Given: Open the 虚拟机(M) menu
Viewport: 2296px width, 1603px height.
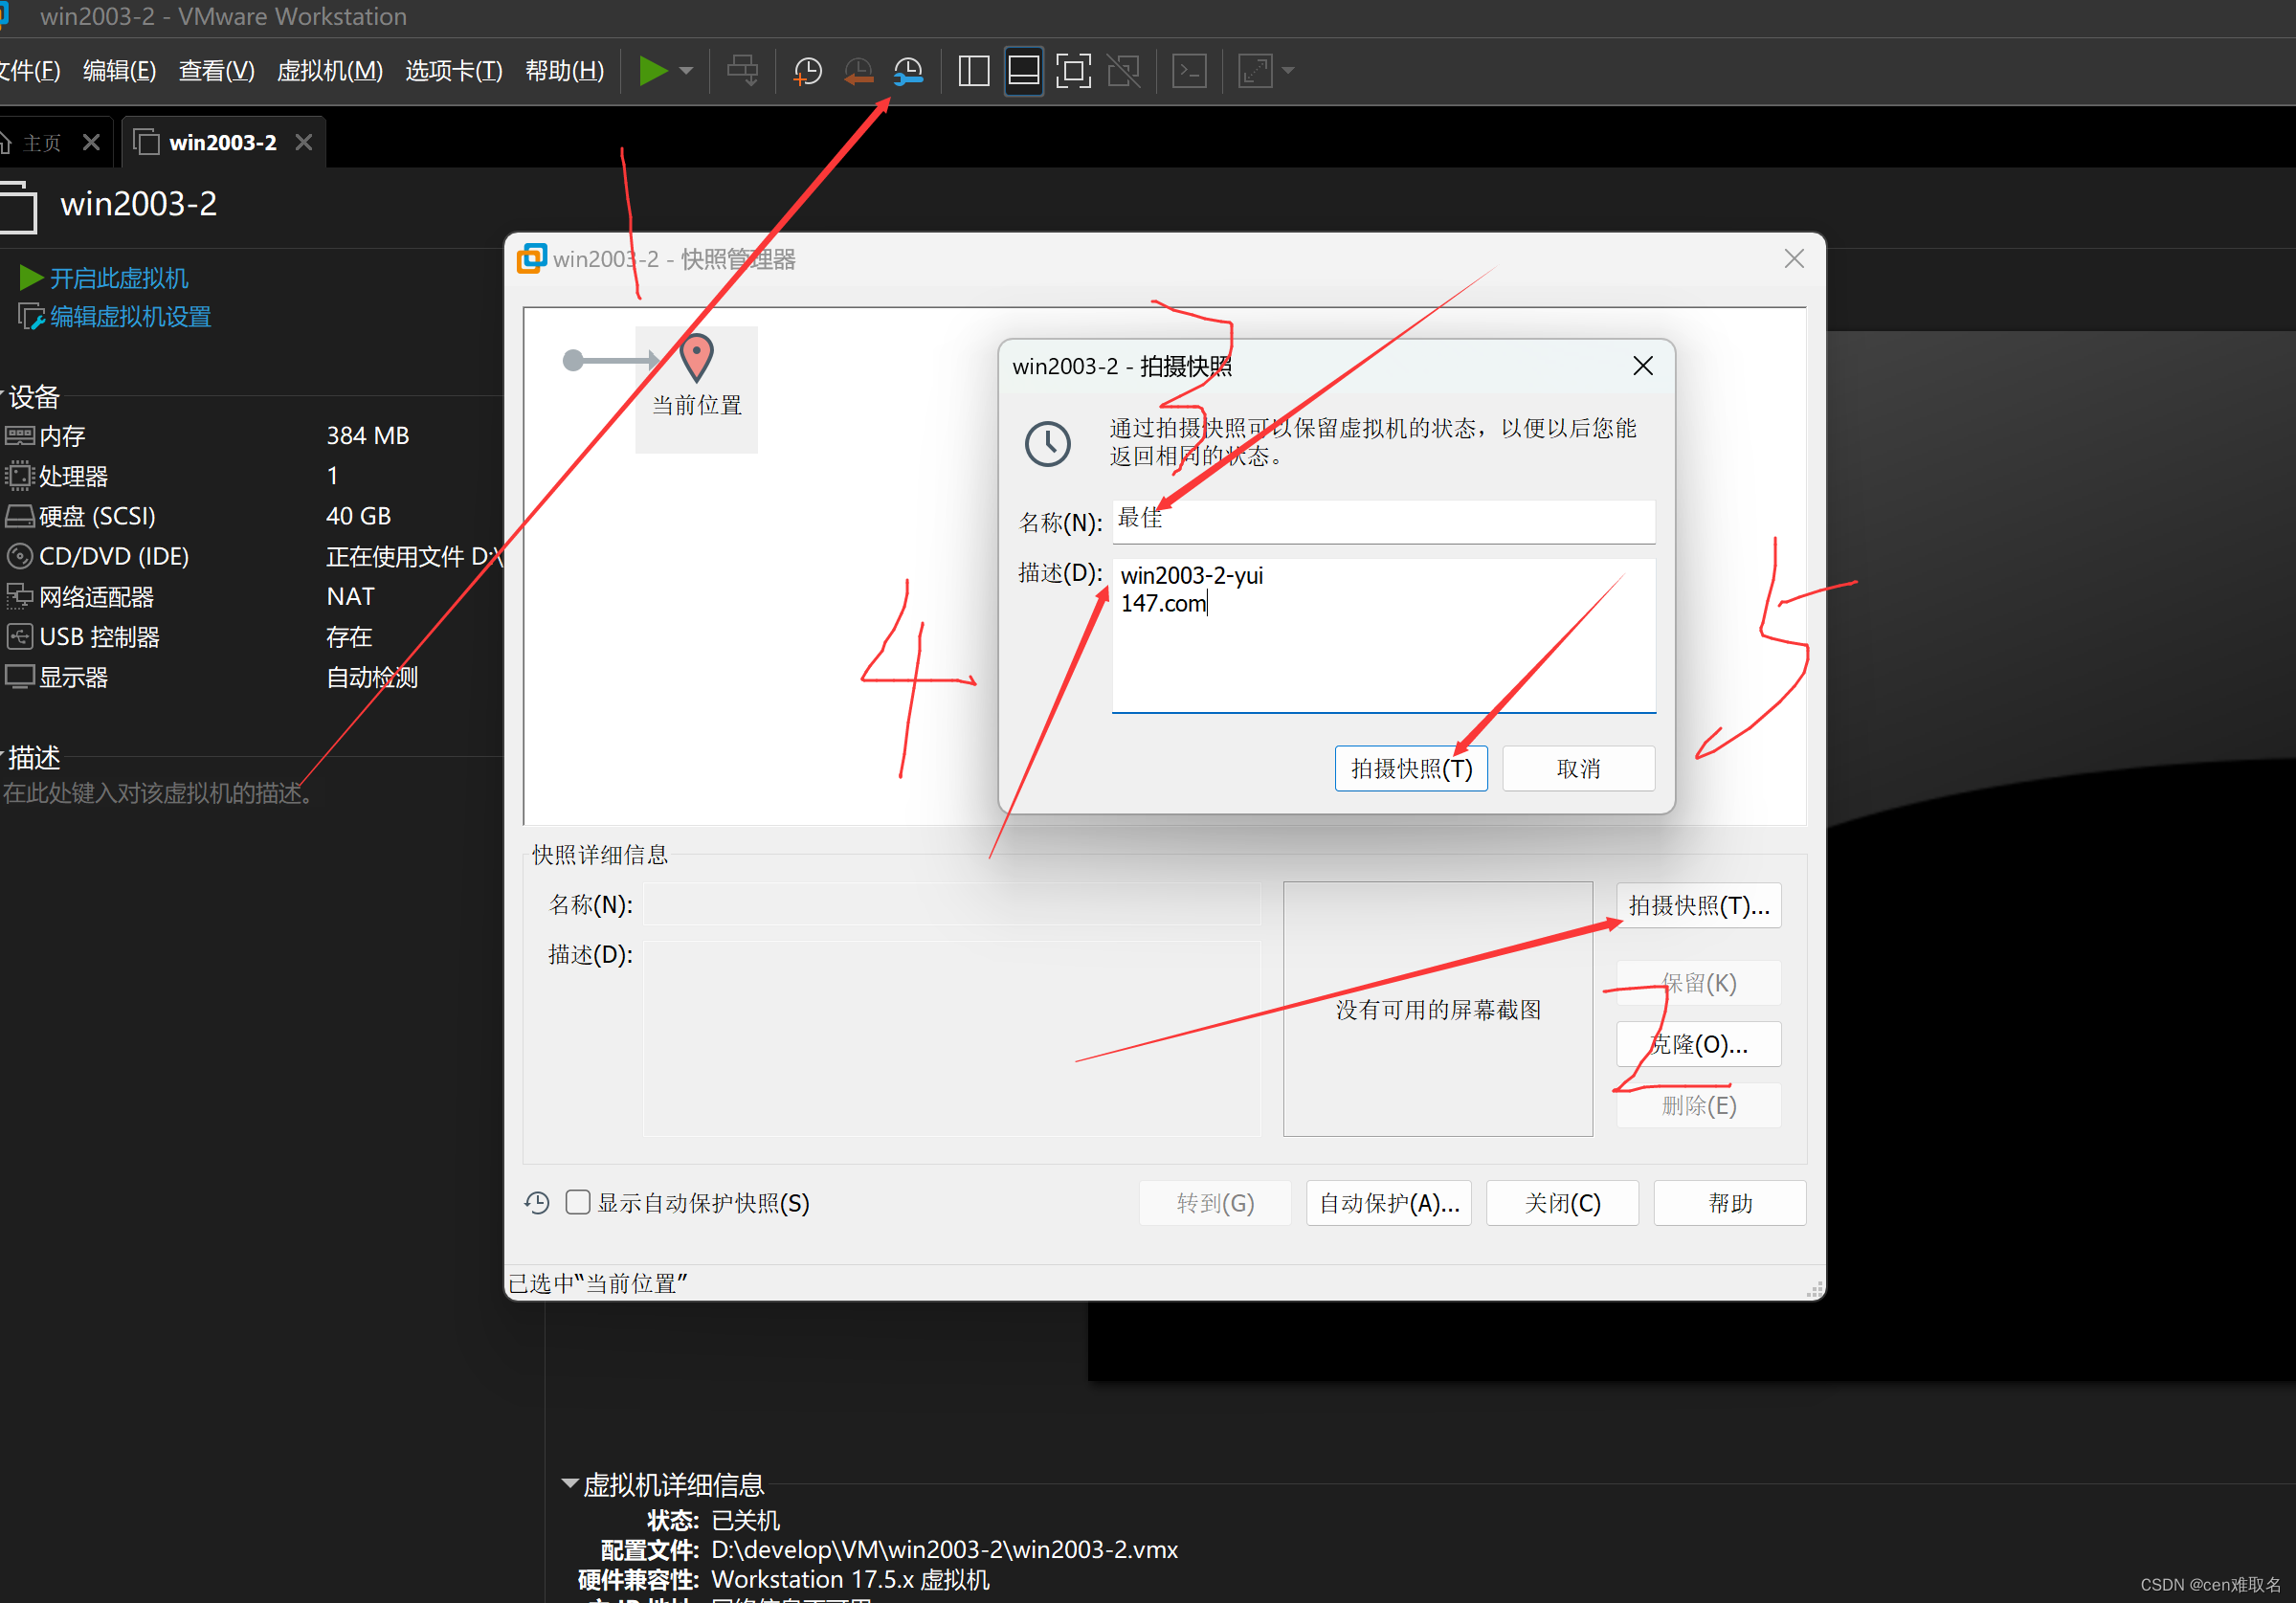Looking at the screenshot, I should point(329,71).
